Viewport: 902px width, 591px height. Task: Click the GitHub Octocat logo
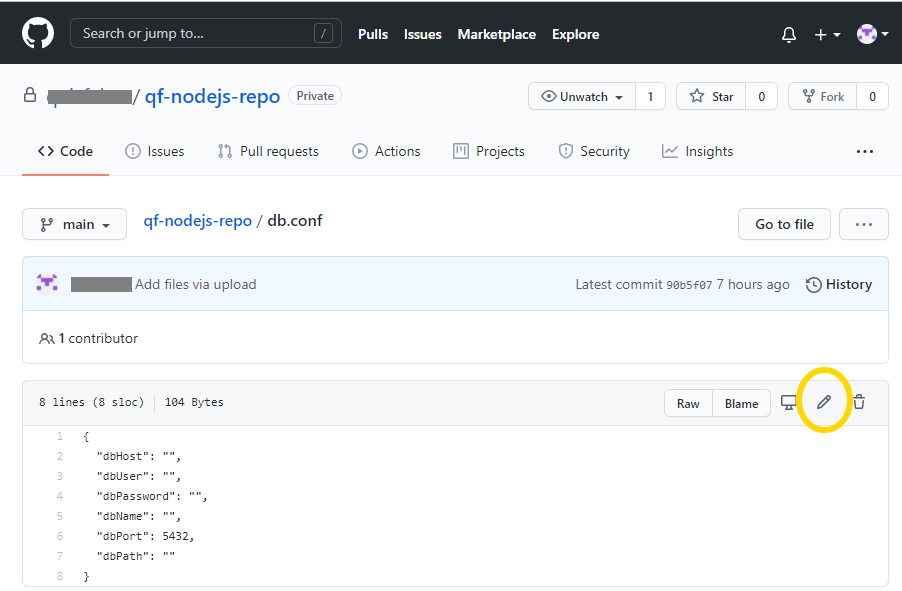point(37,33)
